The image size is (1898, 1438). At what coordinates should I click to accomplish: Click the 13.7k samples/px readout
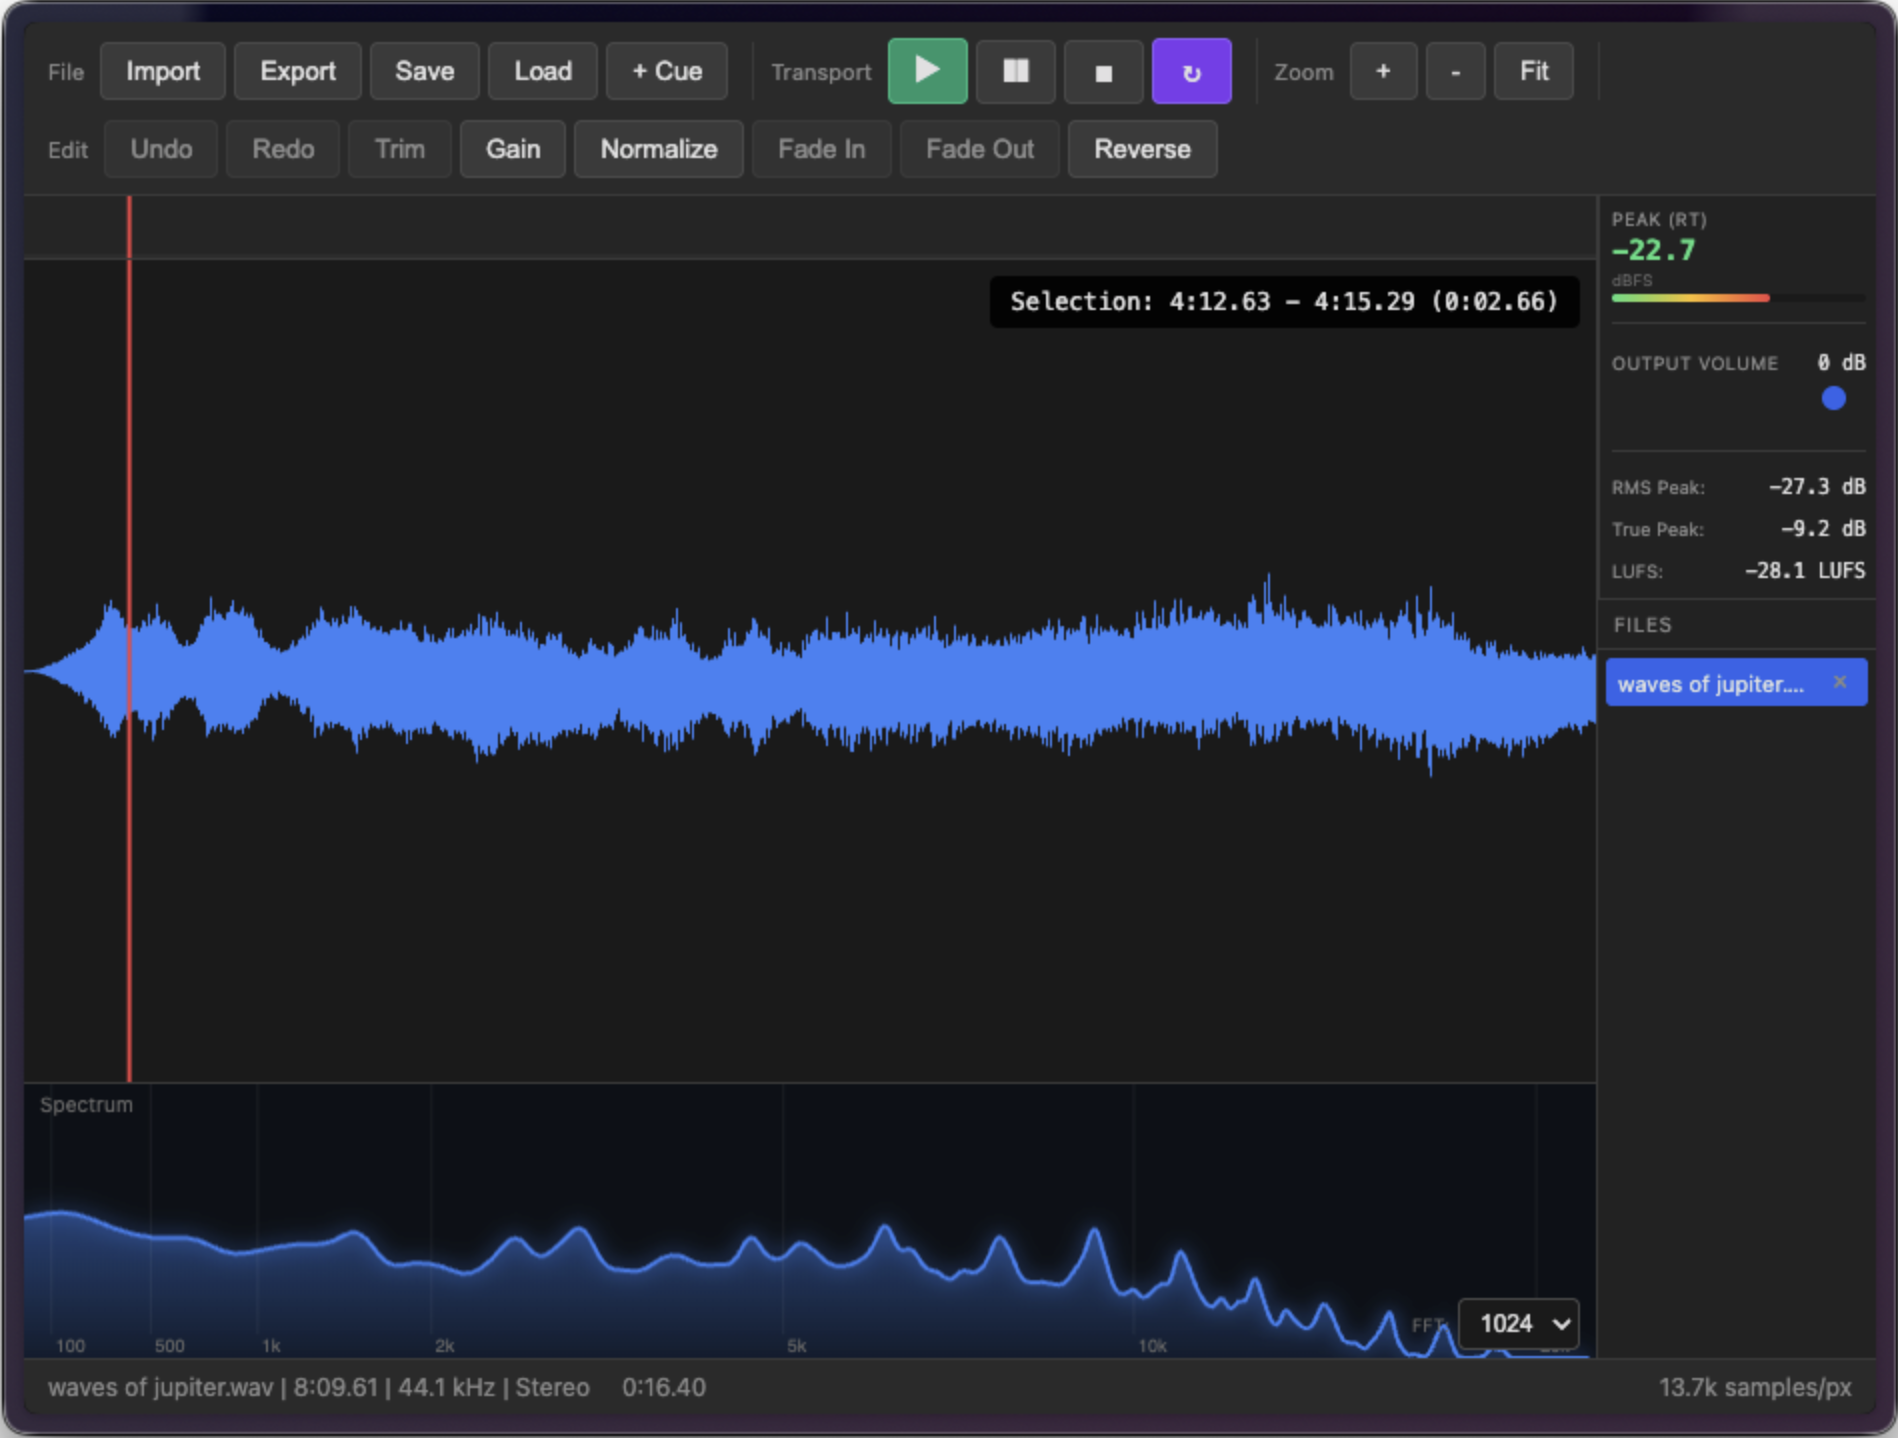[1755, 1387]
